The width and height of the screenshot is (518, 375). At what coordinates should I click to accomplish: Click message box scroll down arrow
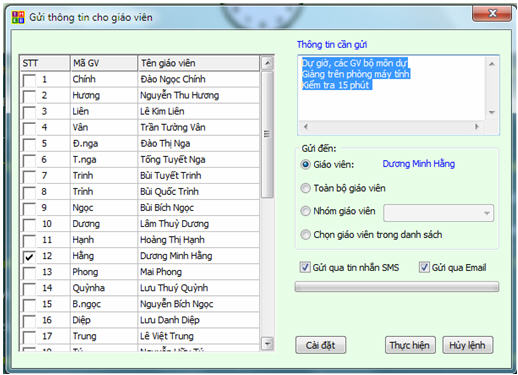(x=492, y=112)
